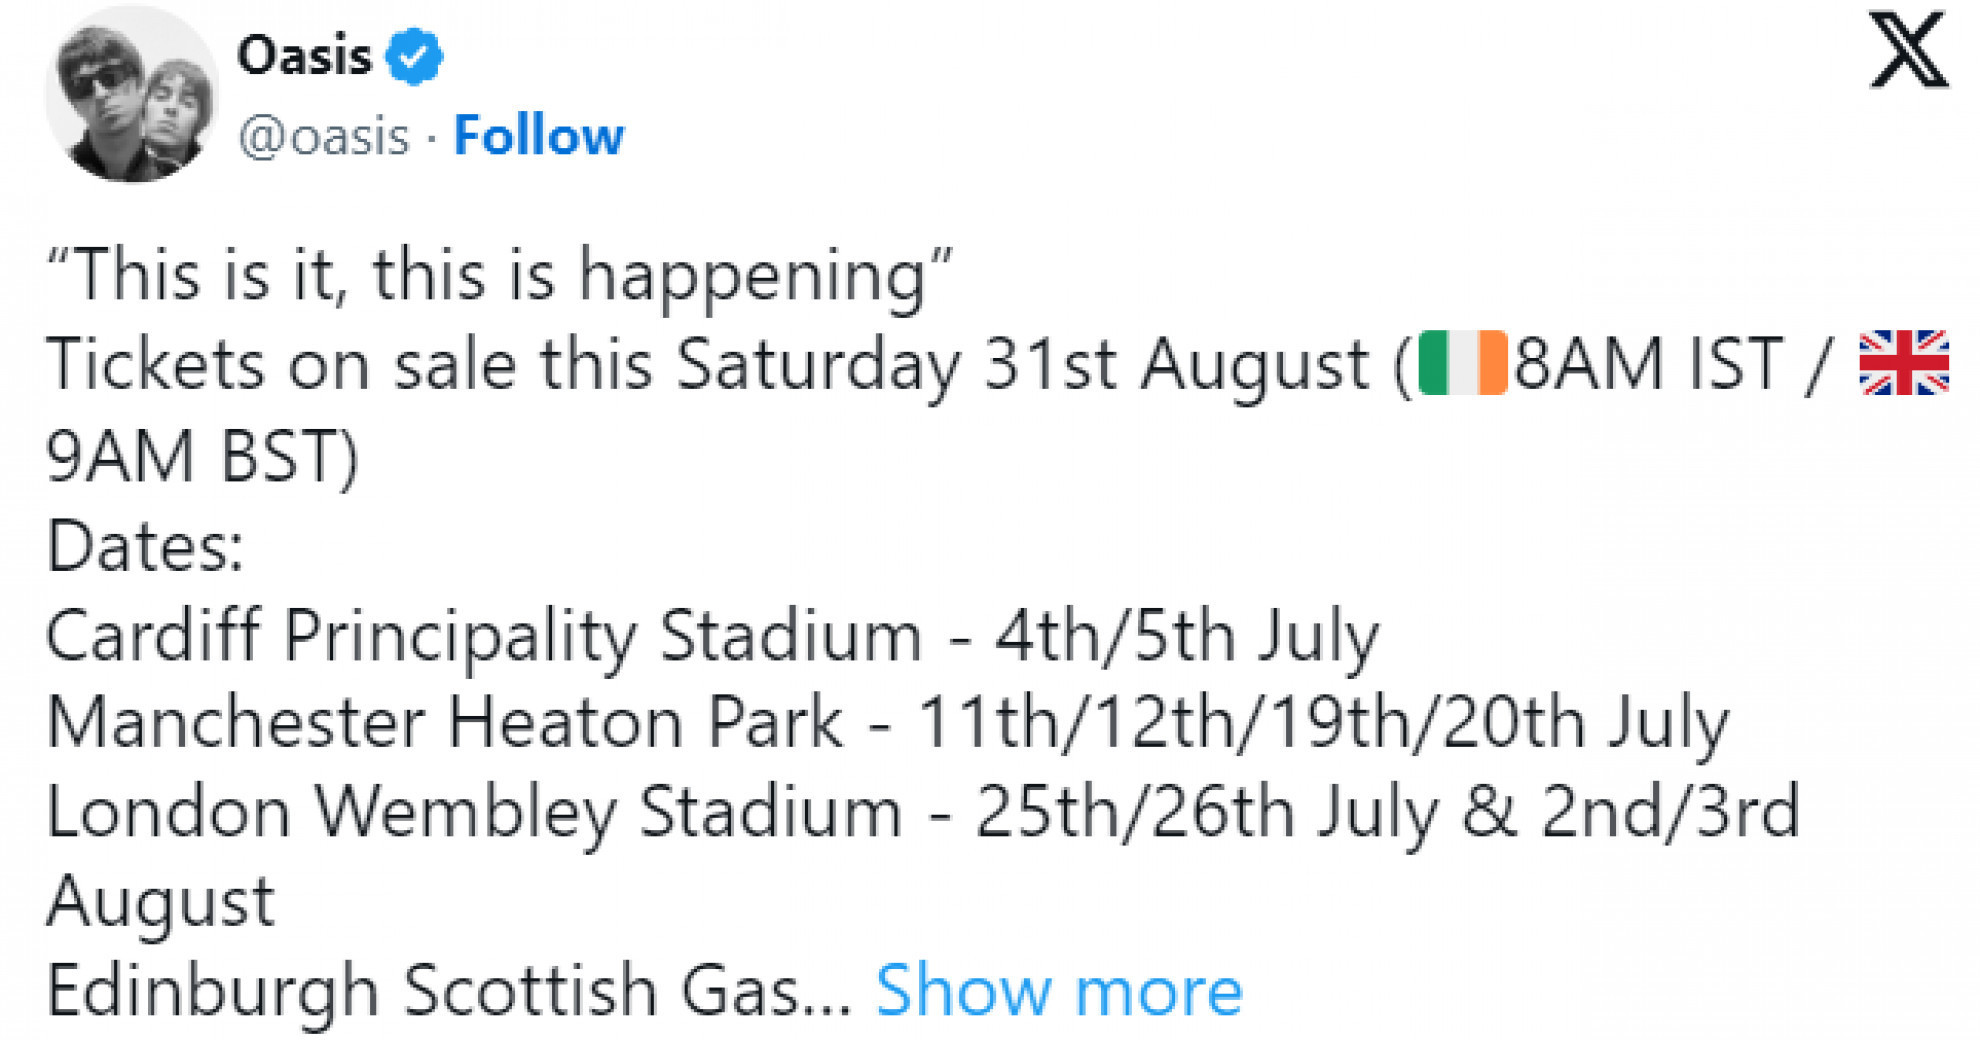Viewport: 1980px width, 1040px height.
Task: Click the Oasis display name
Action: click(304, 55)
